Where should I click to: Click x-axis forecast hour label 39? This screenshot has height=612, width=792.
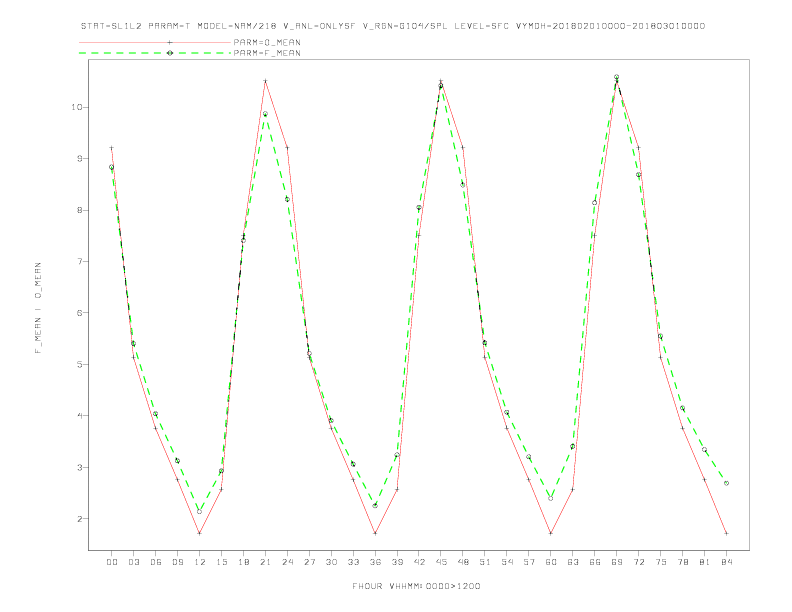397,562
